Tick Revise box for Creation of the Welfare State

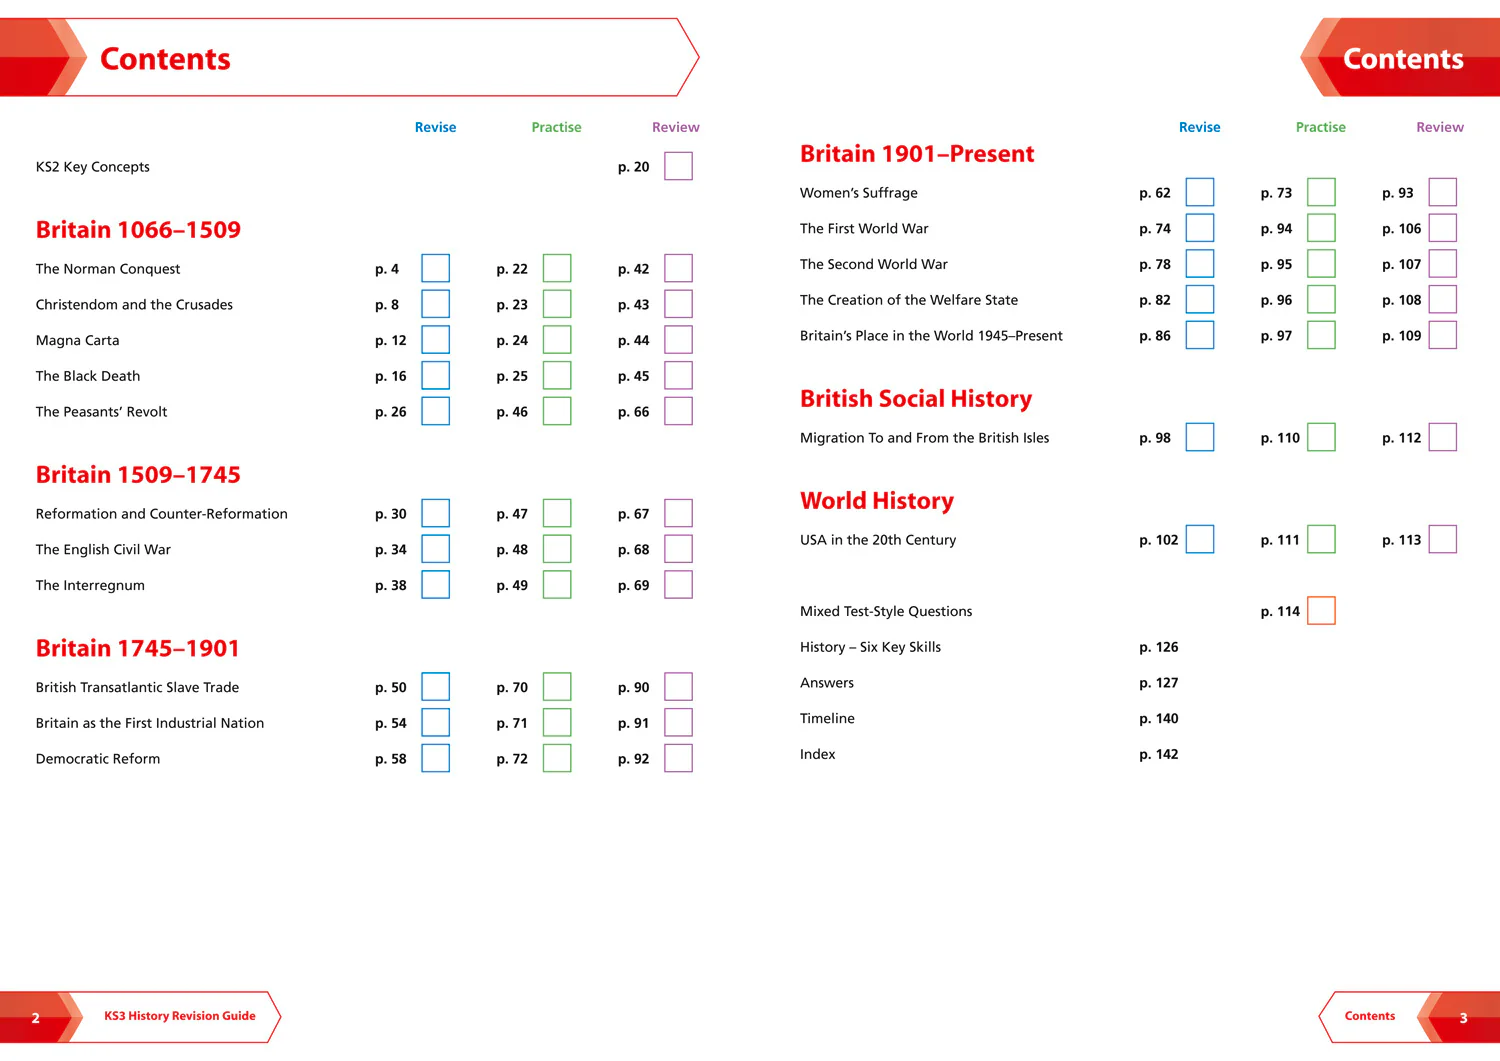(1200, 299)
